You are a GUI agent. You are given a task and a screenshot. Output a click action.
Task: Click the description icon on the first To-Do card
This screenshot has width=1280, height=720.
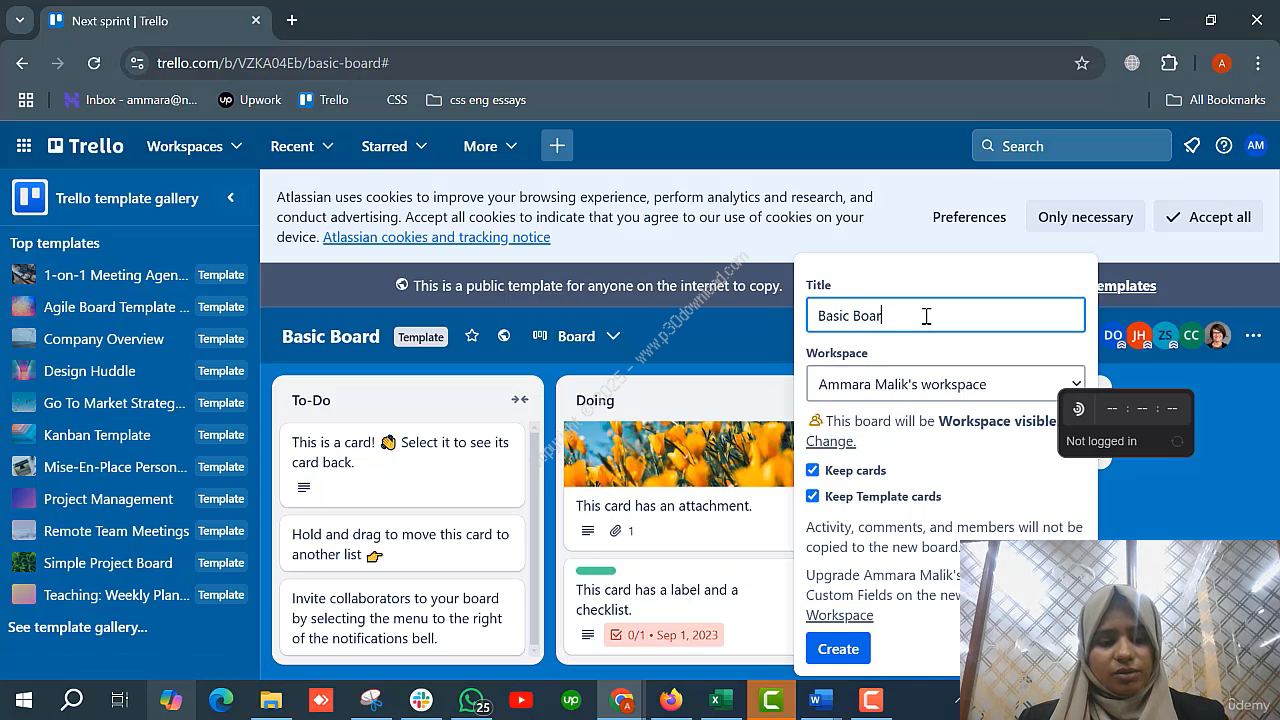(304, 487)
